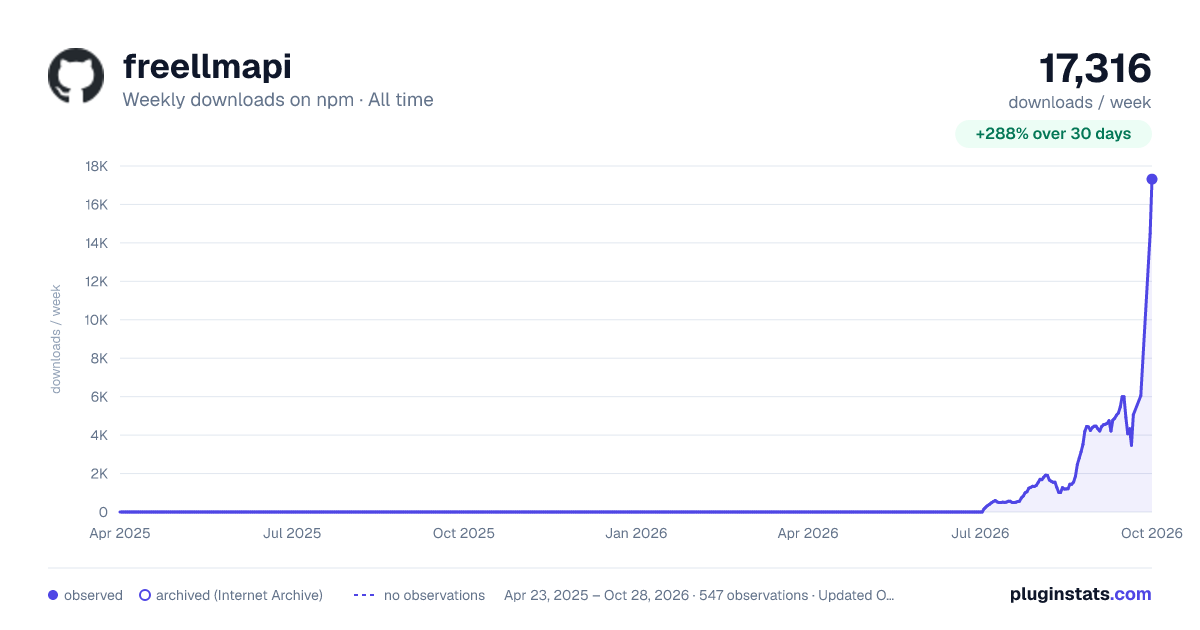Click the 'downloads / week' label under the count

coord(1080,102)
